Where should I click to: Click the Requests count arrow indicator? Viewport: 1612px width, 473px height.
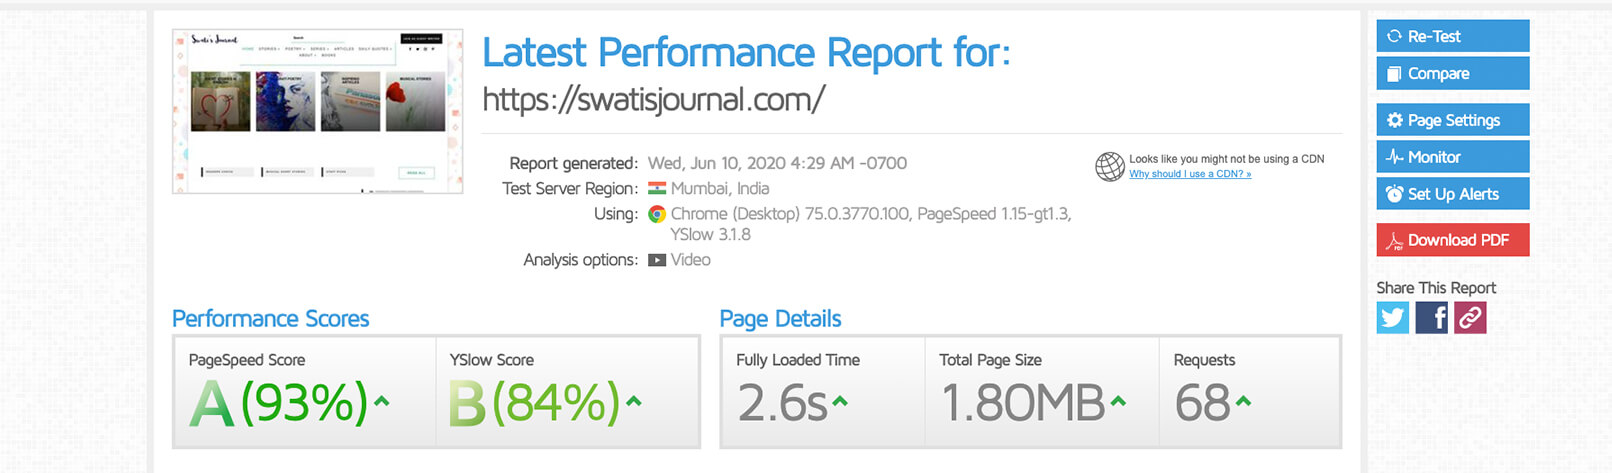click(1243, 402)
